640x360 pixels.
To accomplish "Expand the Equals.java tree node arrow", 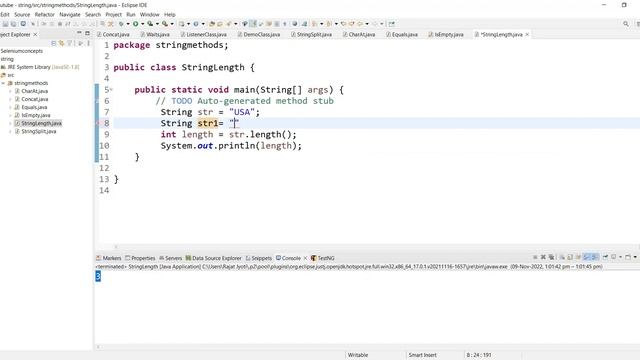I will [10, 107].
